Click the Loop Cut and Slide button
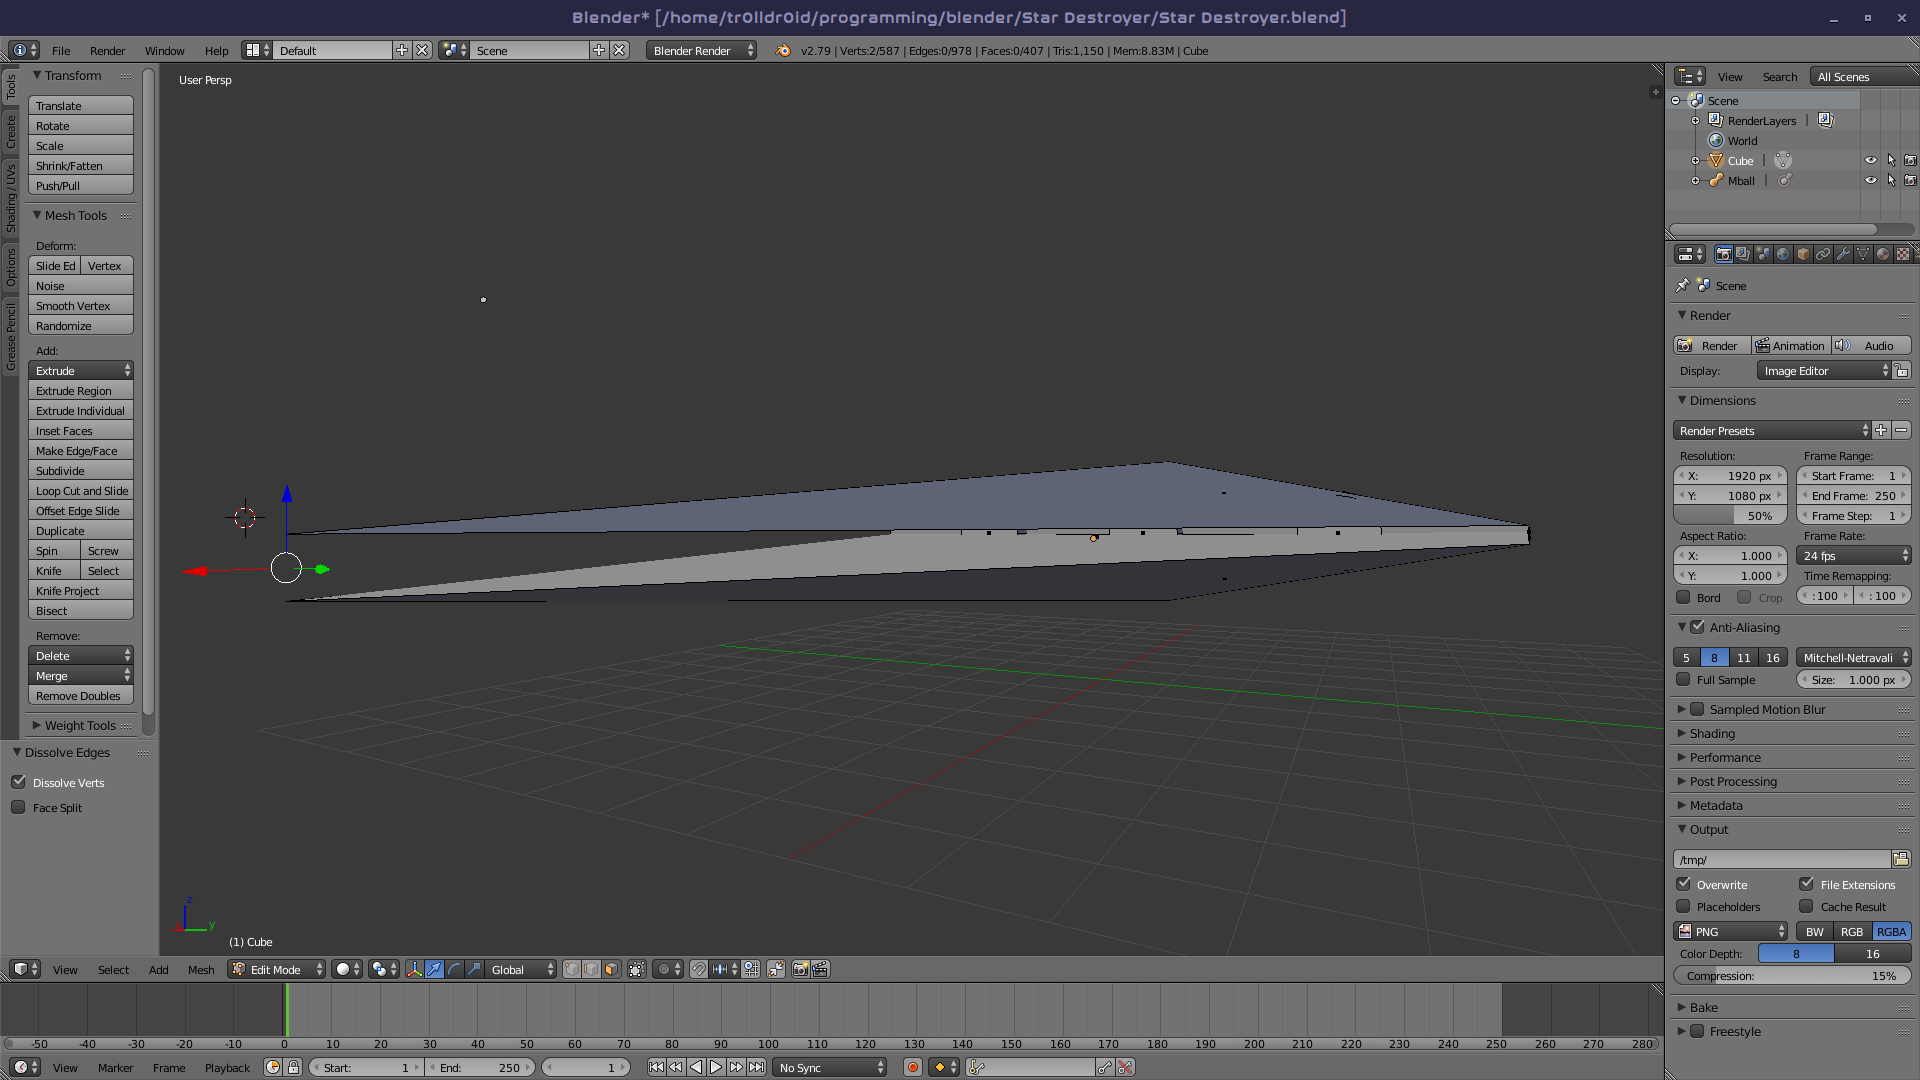This screenshot has height=1080, width=1920. [81, 491]
